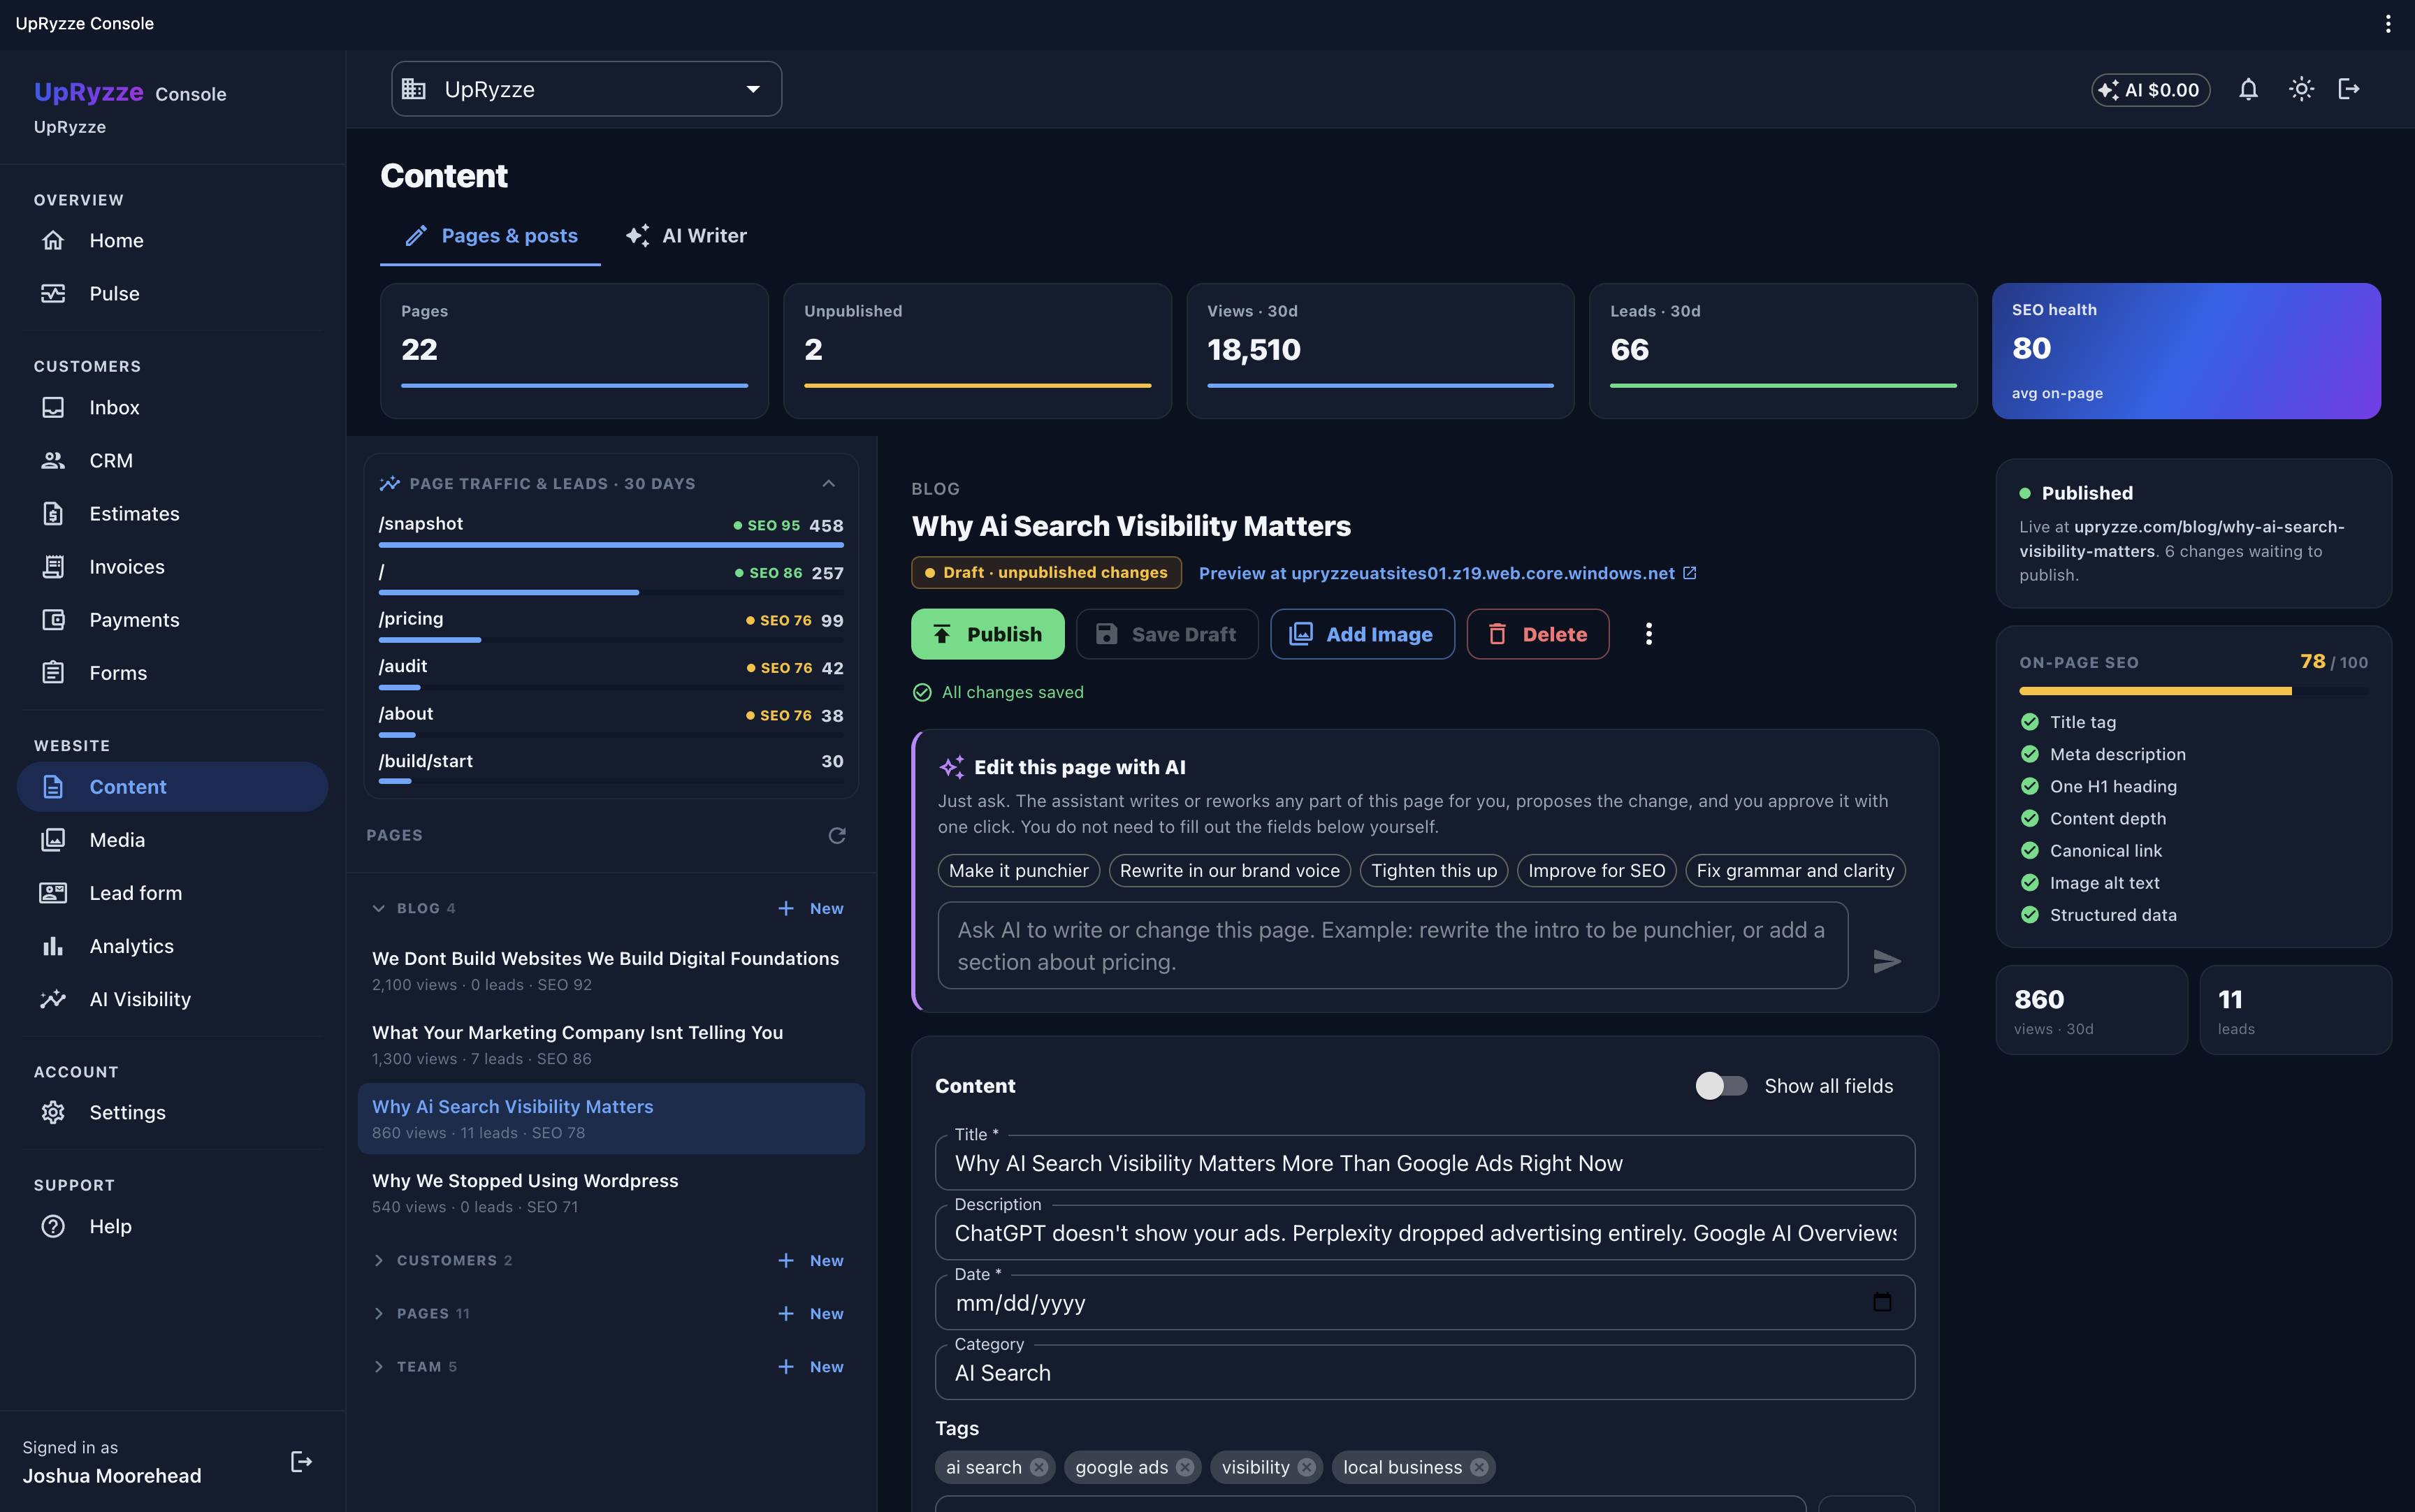Screen dimensions: 2415x1512
Task: Click the Analytics bar chart icon
Action: click(x=53, y=945)
